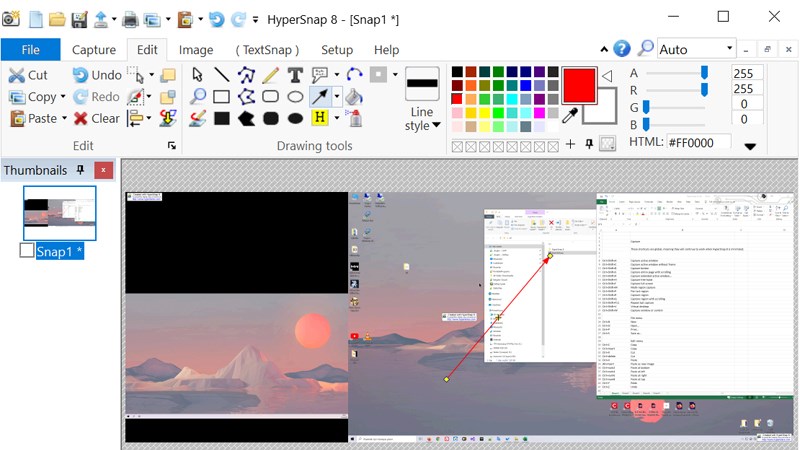This screenshot has height=450, width=800.
Task: Select the straight line drawing tool
Action: pyautogui.click(x=221, y=75)
